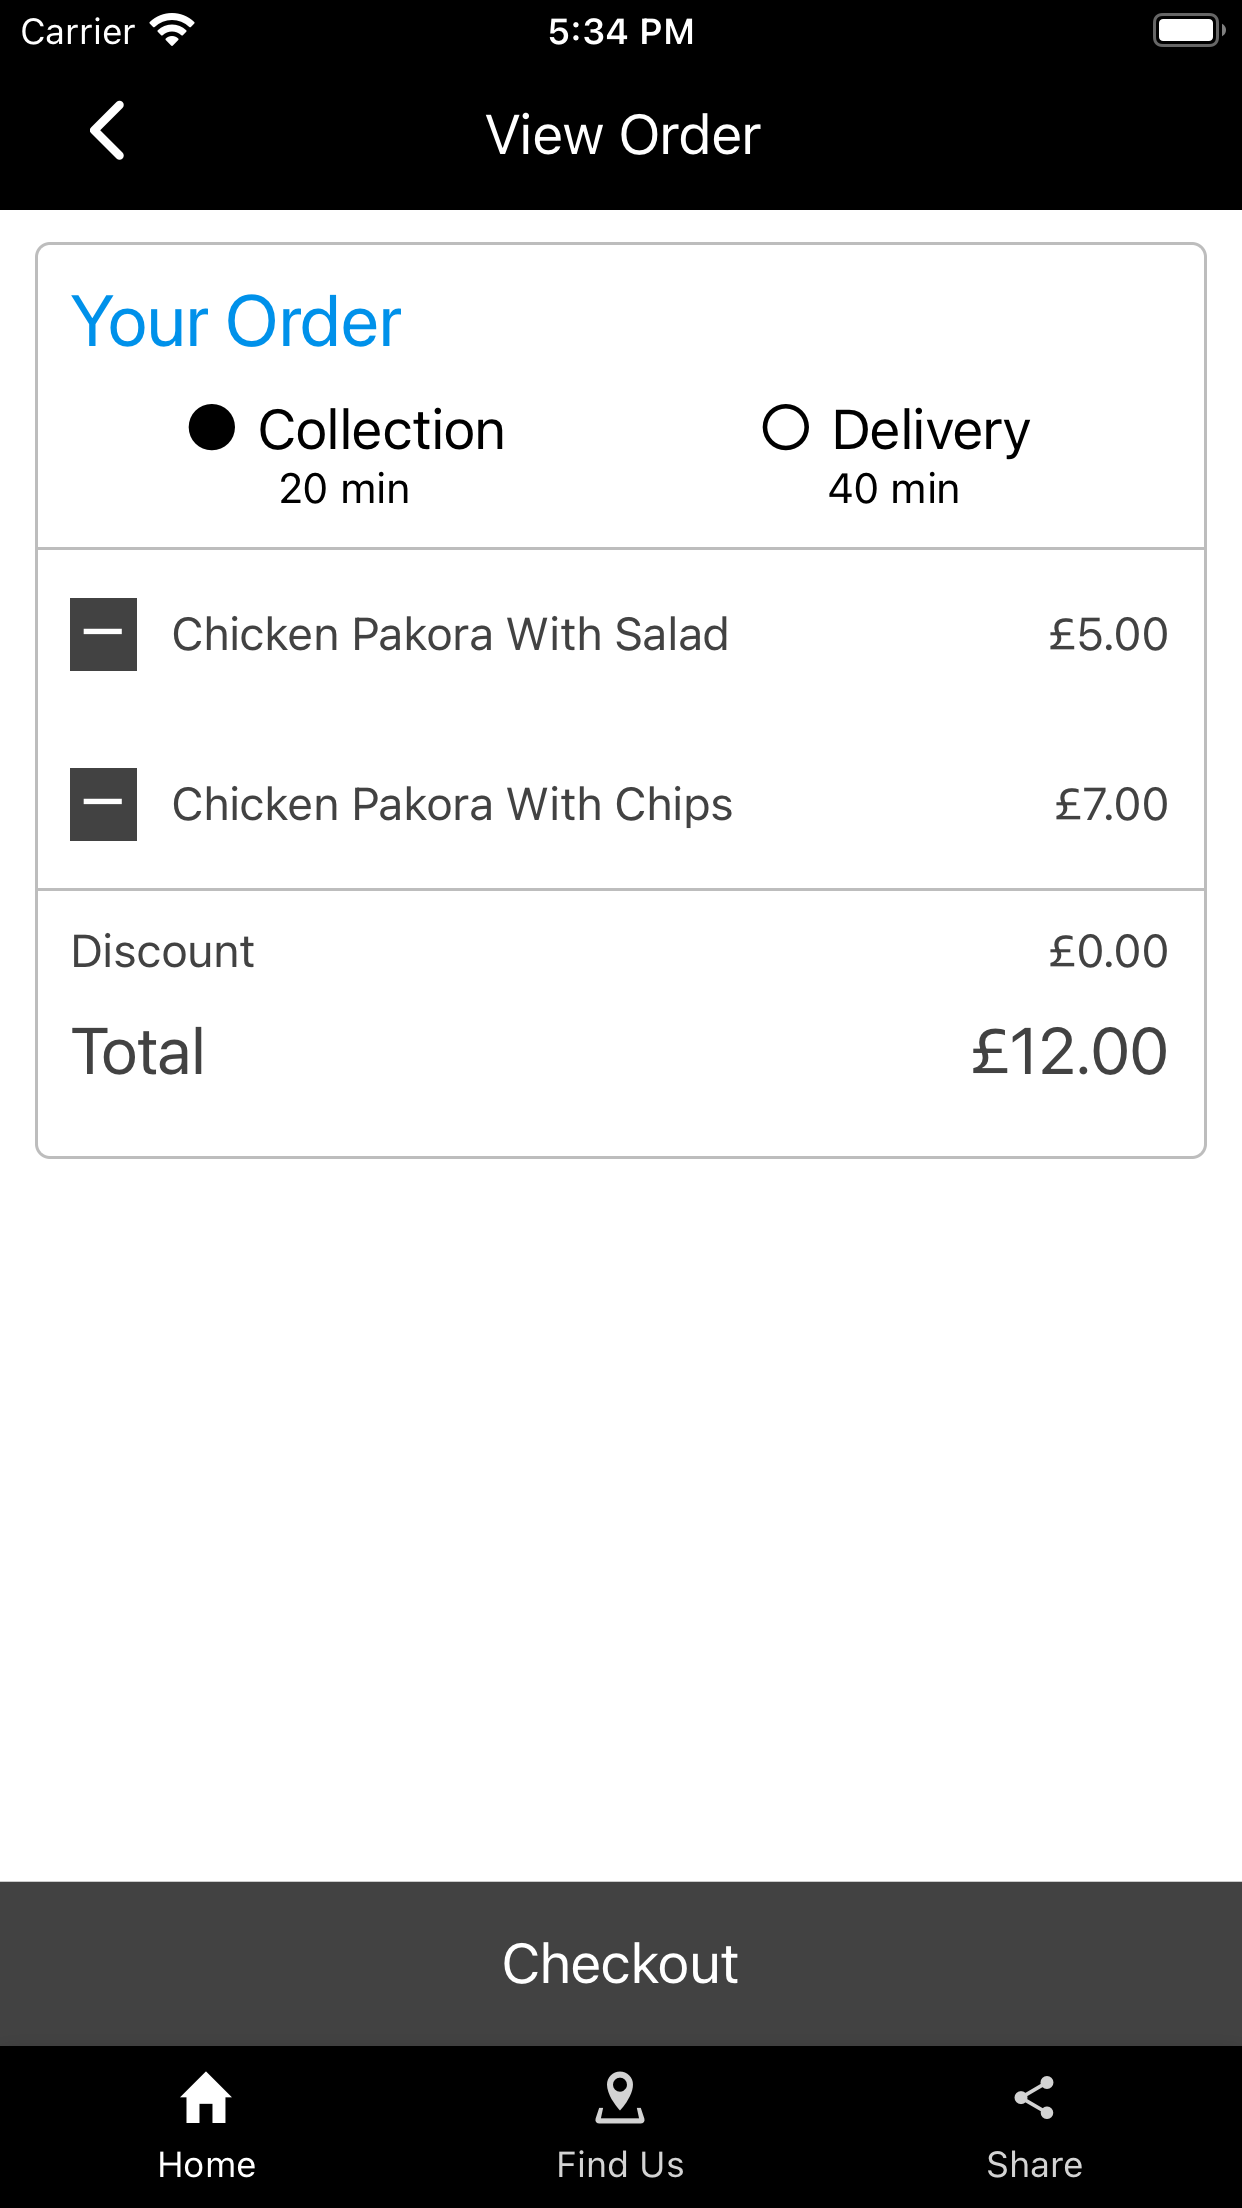1242x2208 pixels.
Task: Tap the back arrow in header
Action: pyautogui.click(x=108, y=131)
